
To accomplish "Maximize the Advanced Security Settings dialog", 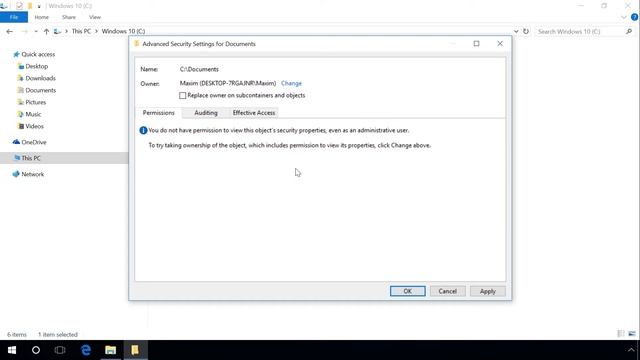I will pyautogui.click(x=476, y=44).
